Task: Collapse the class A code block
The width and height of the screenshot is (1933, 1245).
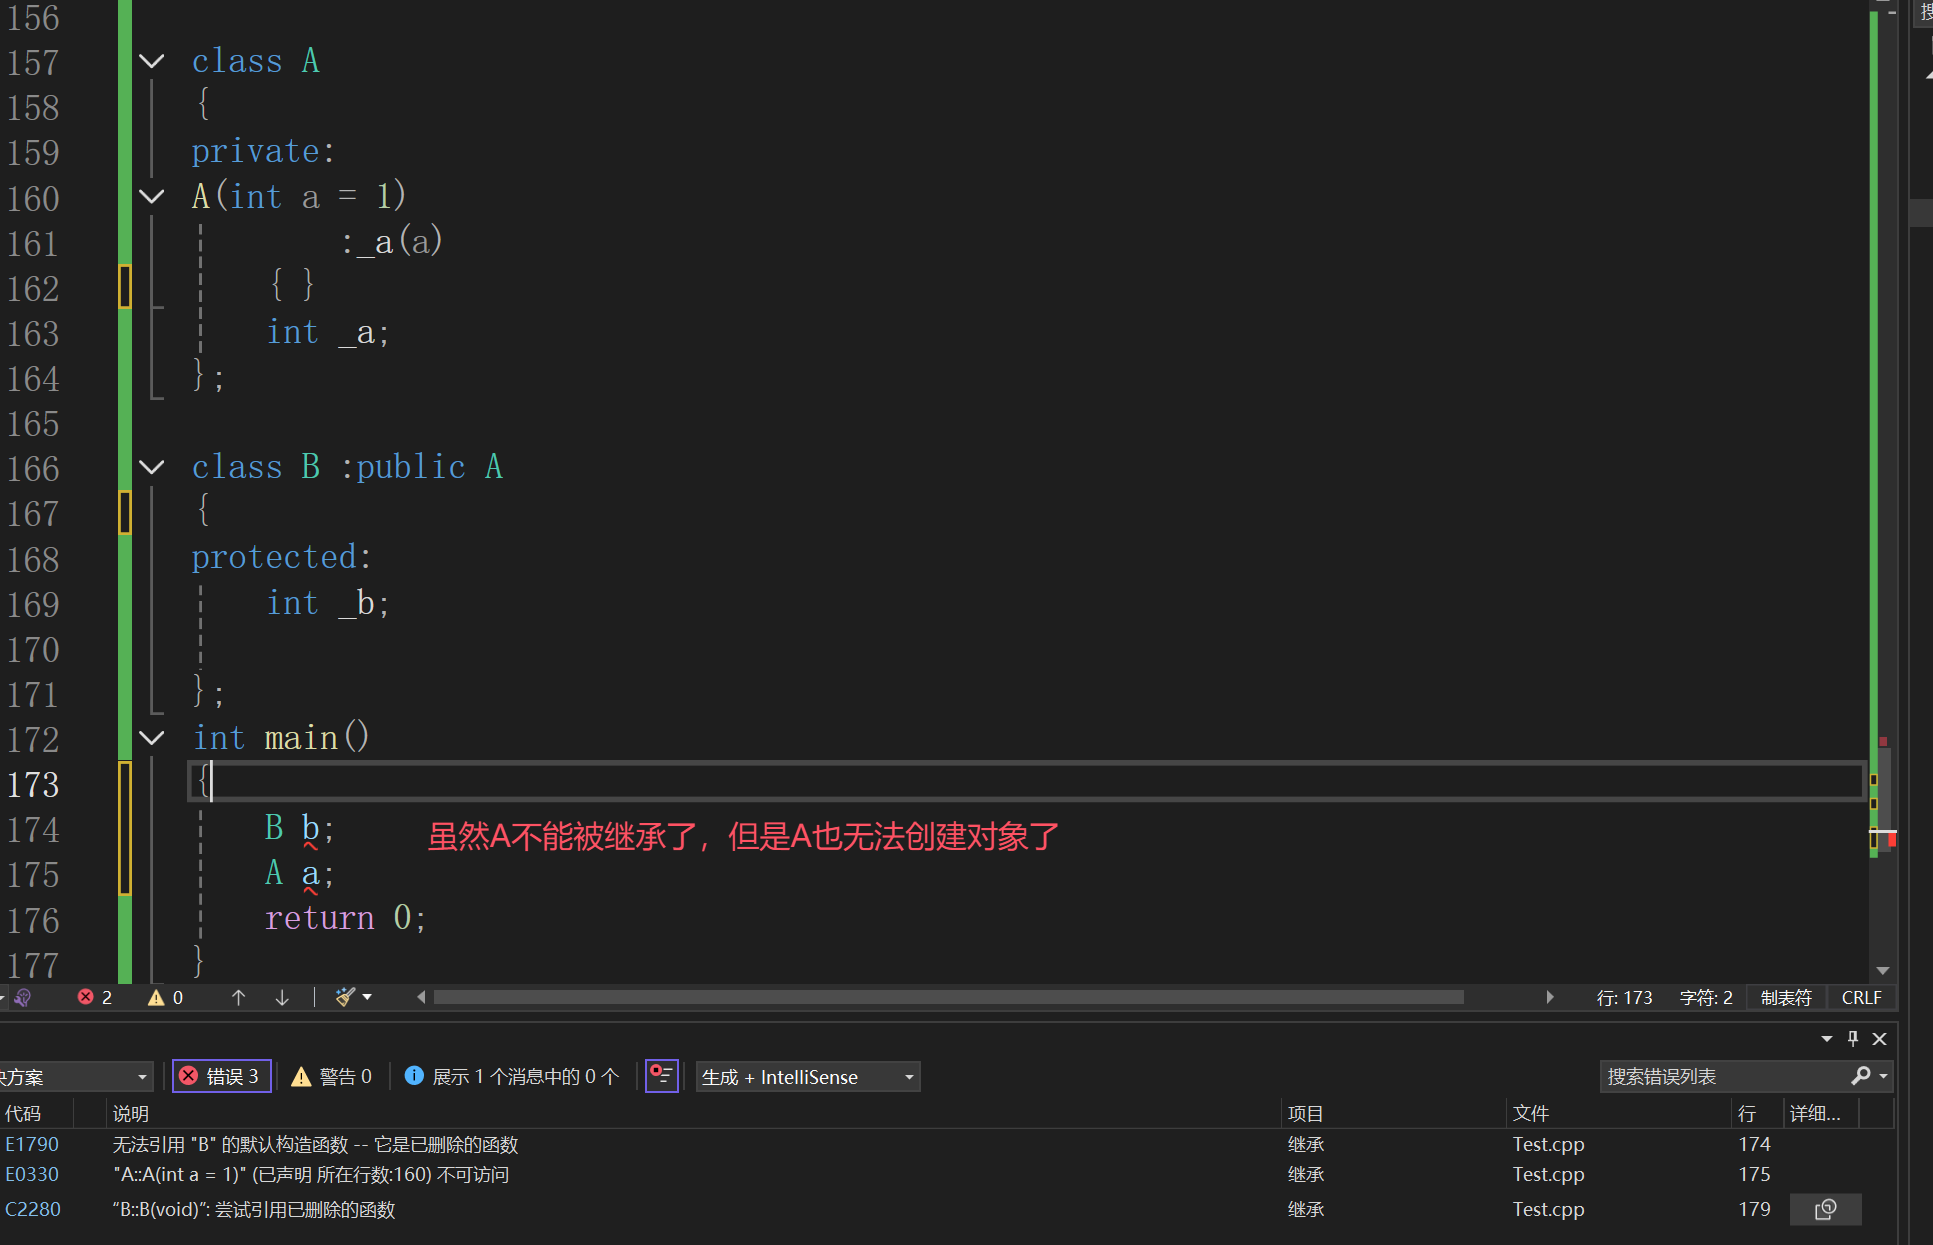Action: click(x=152, y=61)
